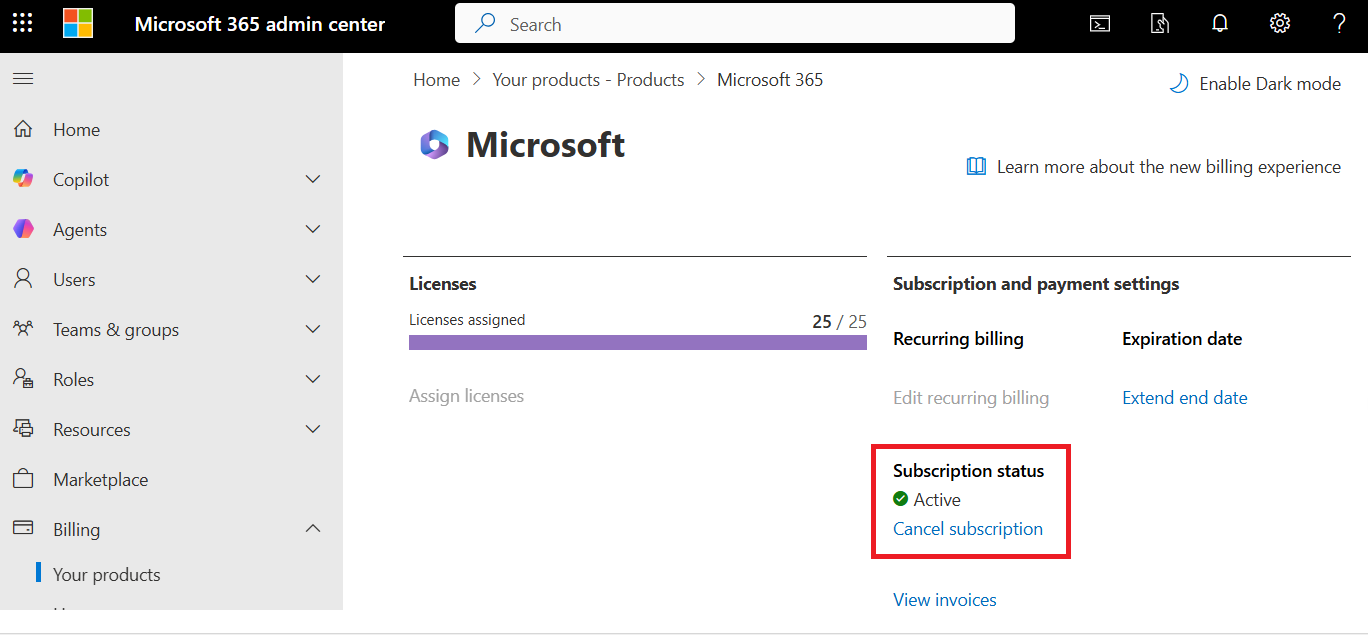Viewport: 1368px width, 635px height.
Task: Click Extend end date link
Action: point(1185,398)
